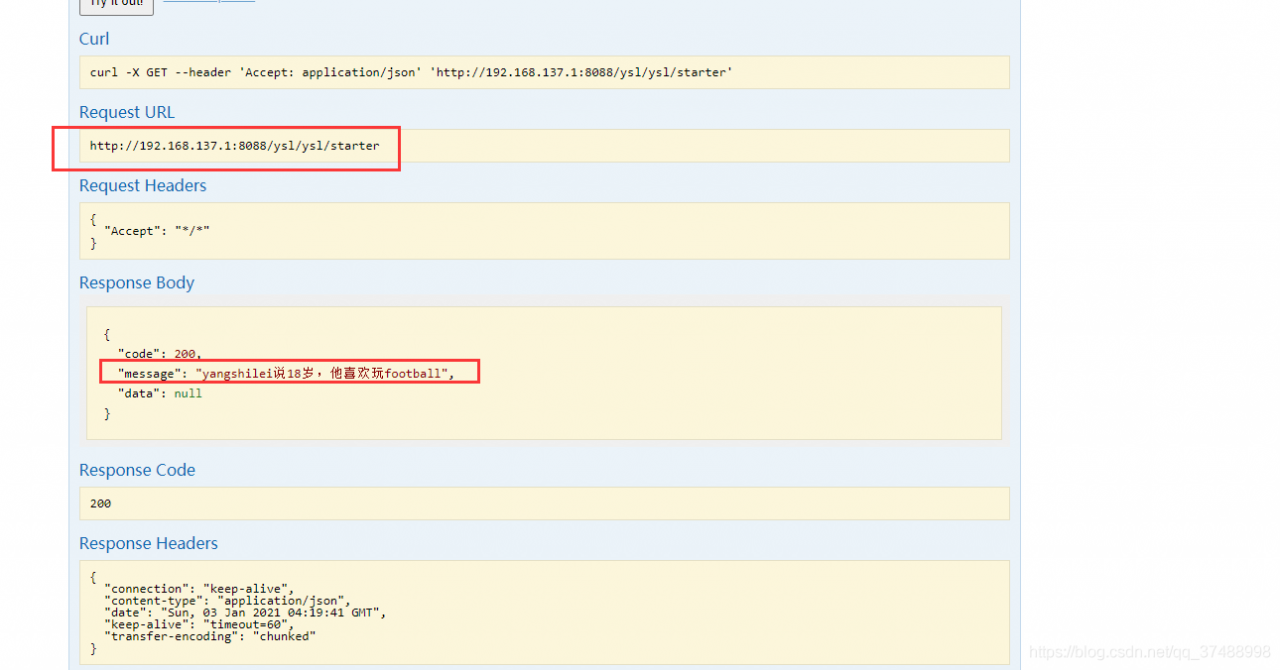This screenshot has width=1280, height=670.
Task: Click the "message" line in response body
Action: [286, 374]
